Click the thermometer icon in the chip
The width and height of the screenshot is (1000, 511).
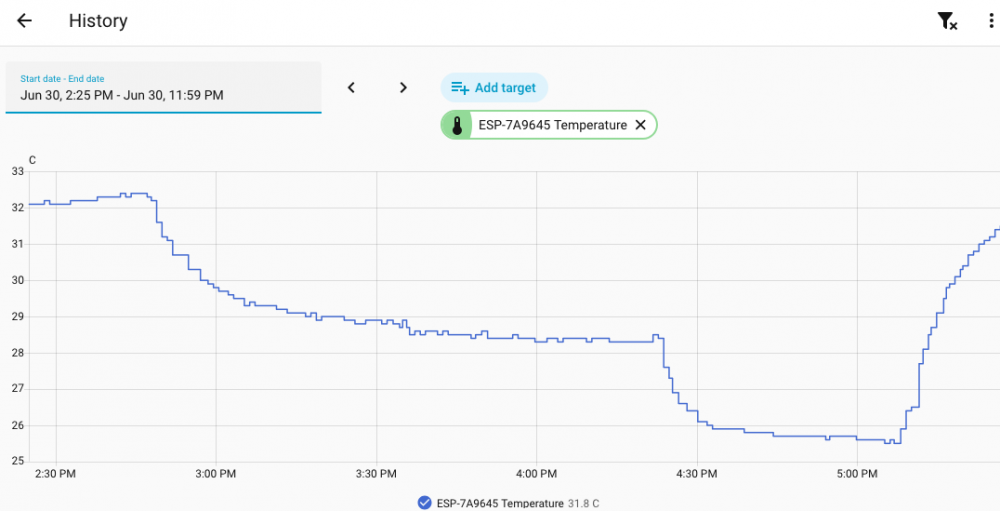tap(457, 125)
